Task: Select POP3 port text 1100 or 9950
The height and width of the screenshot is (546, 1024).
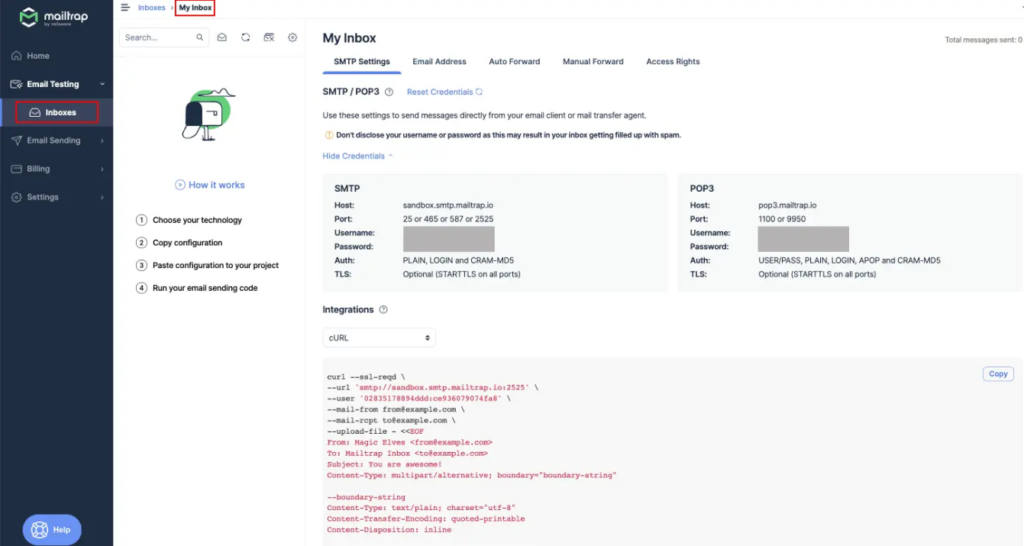Action: click(x=782, y=219)
